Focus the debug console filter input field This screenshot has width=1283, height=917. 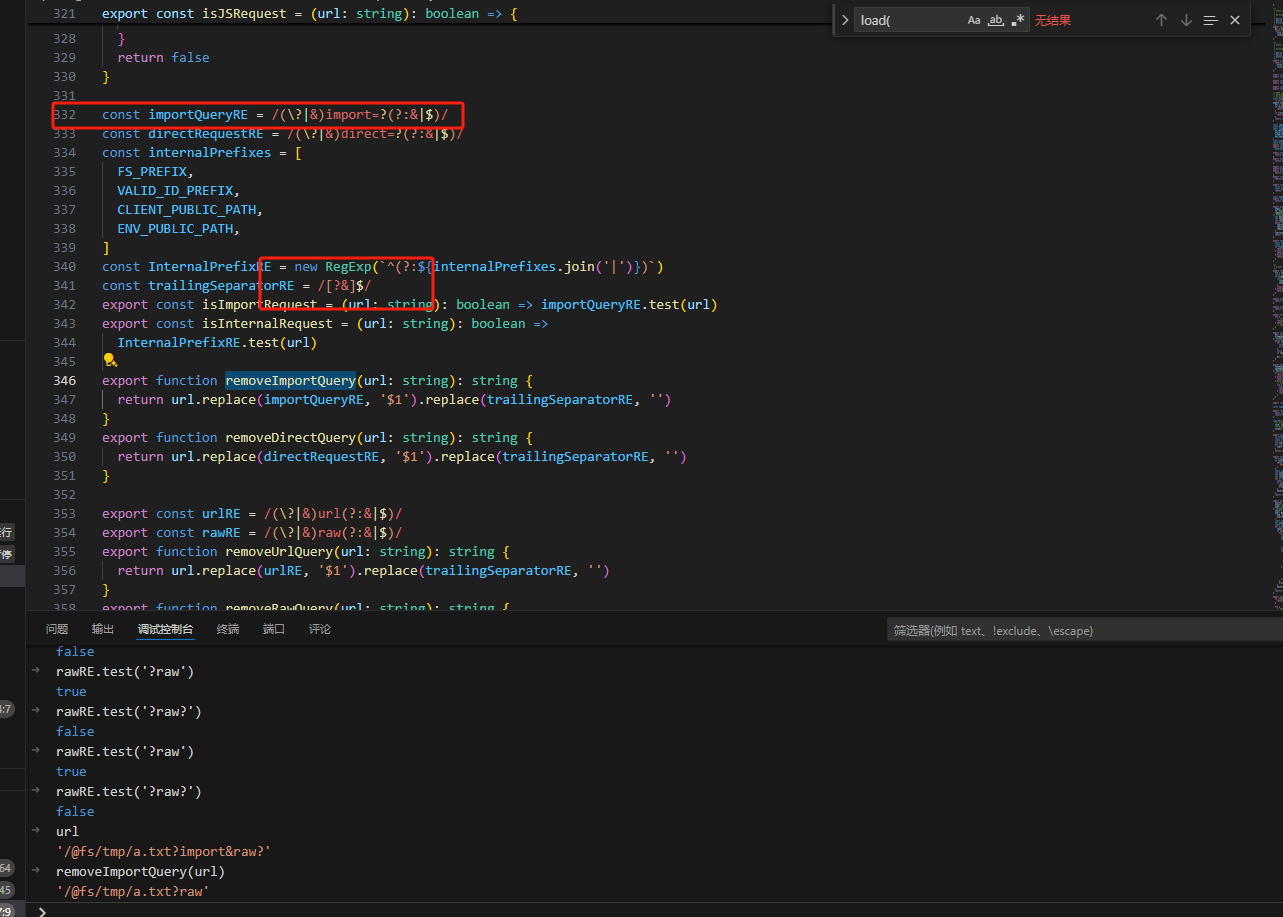[1084, 630]
